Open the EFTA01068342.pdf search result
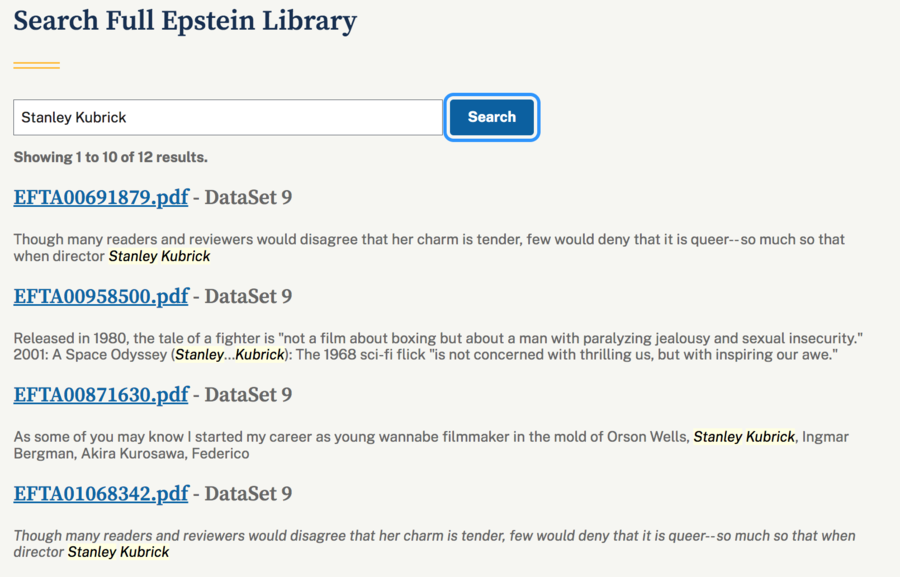900x577 pixels. pyautogui.click(x=101, y=493)
